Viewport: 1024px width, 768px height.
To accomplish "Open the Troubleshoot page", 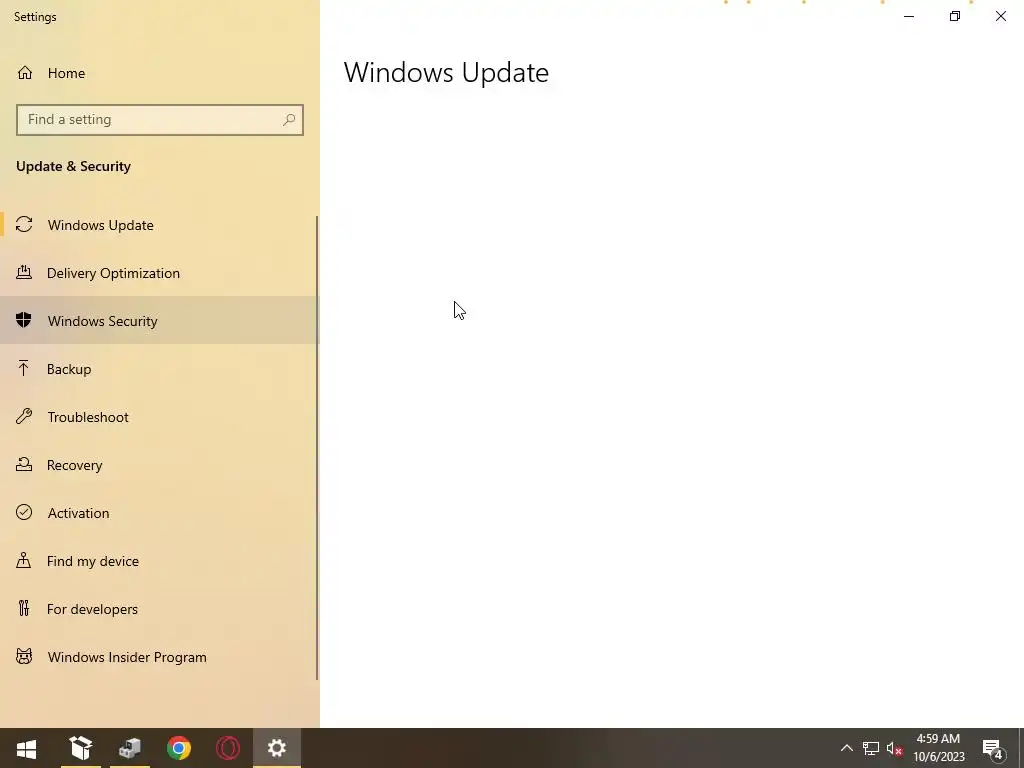I will point(160,417).
